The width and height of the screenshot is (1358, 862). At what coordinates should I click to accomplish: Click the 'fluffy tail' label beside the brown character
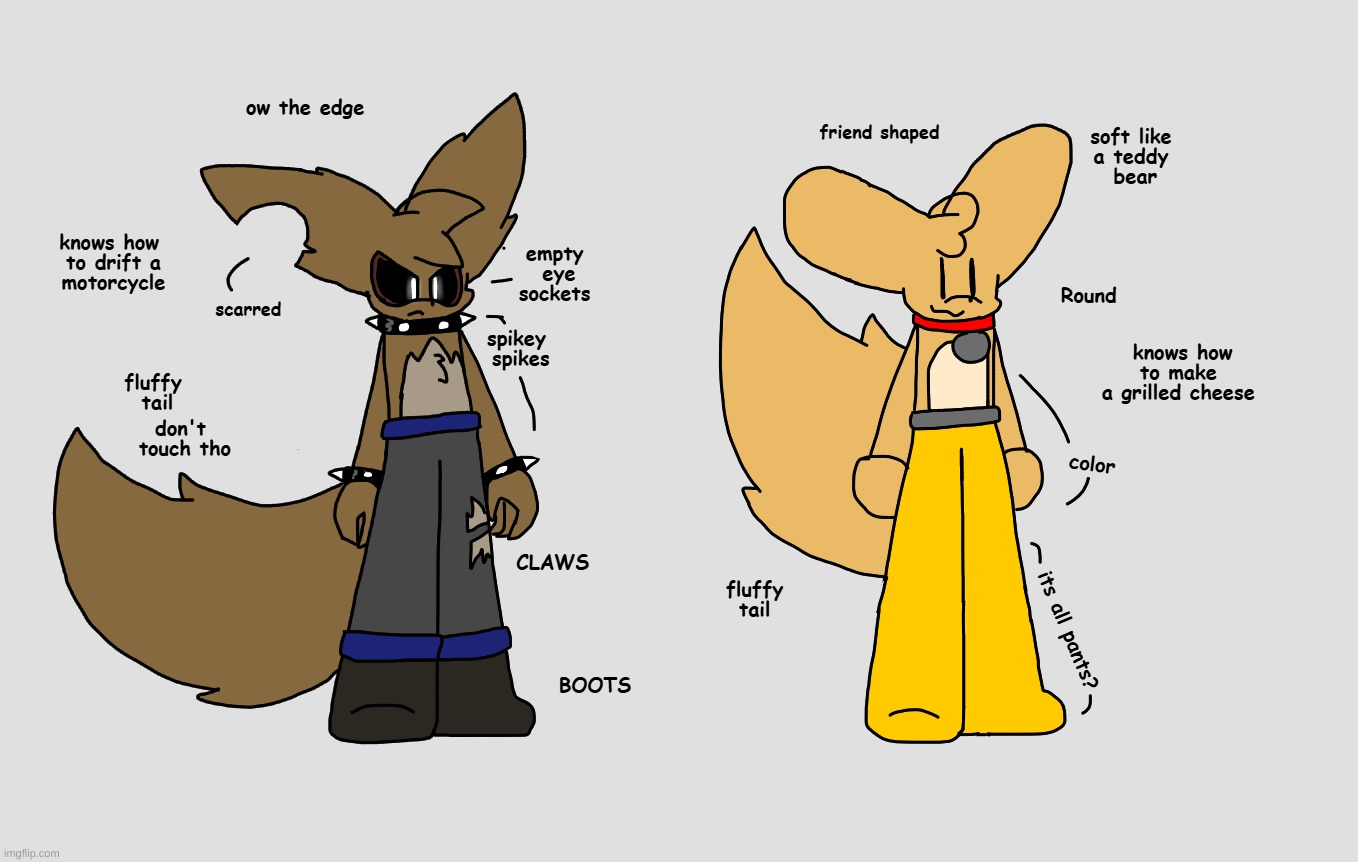pyautogui.click(x=153, y=393)
